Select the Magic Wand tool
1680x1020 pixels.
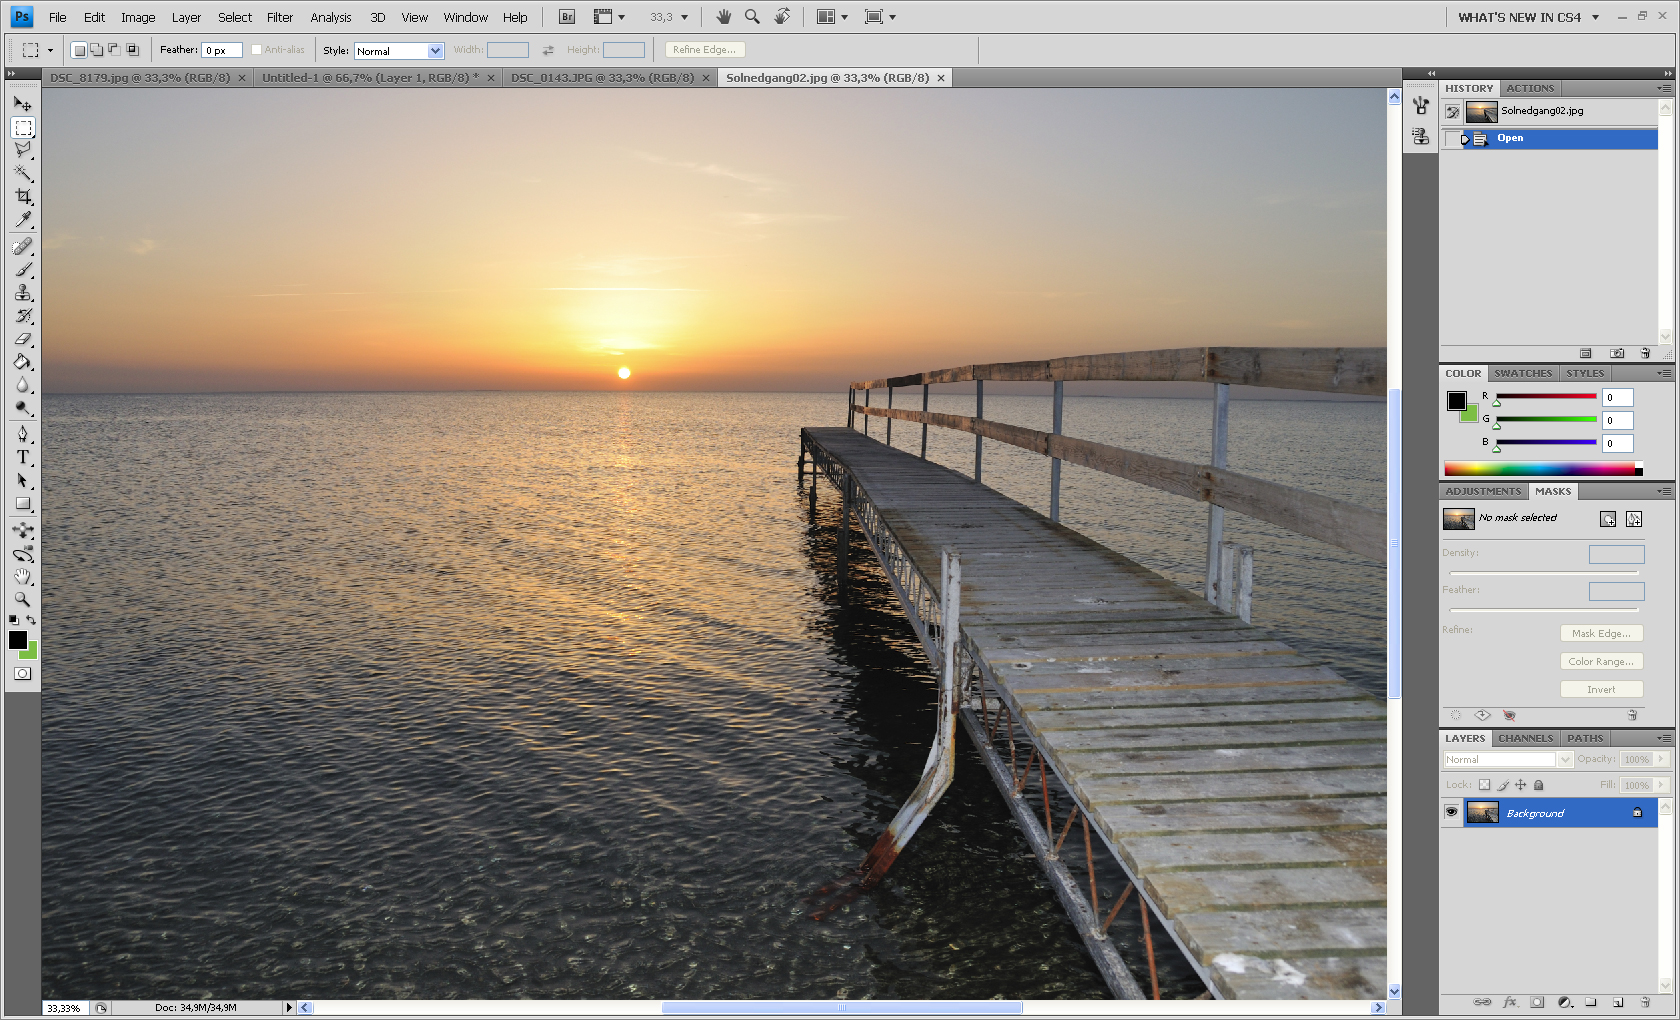coord(23,174)
